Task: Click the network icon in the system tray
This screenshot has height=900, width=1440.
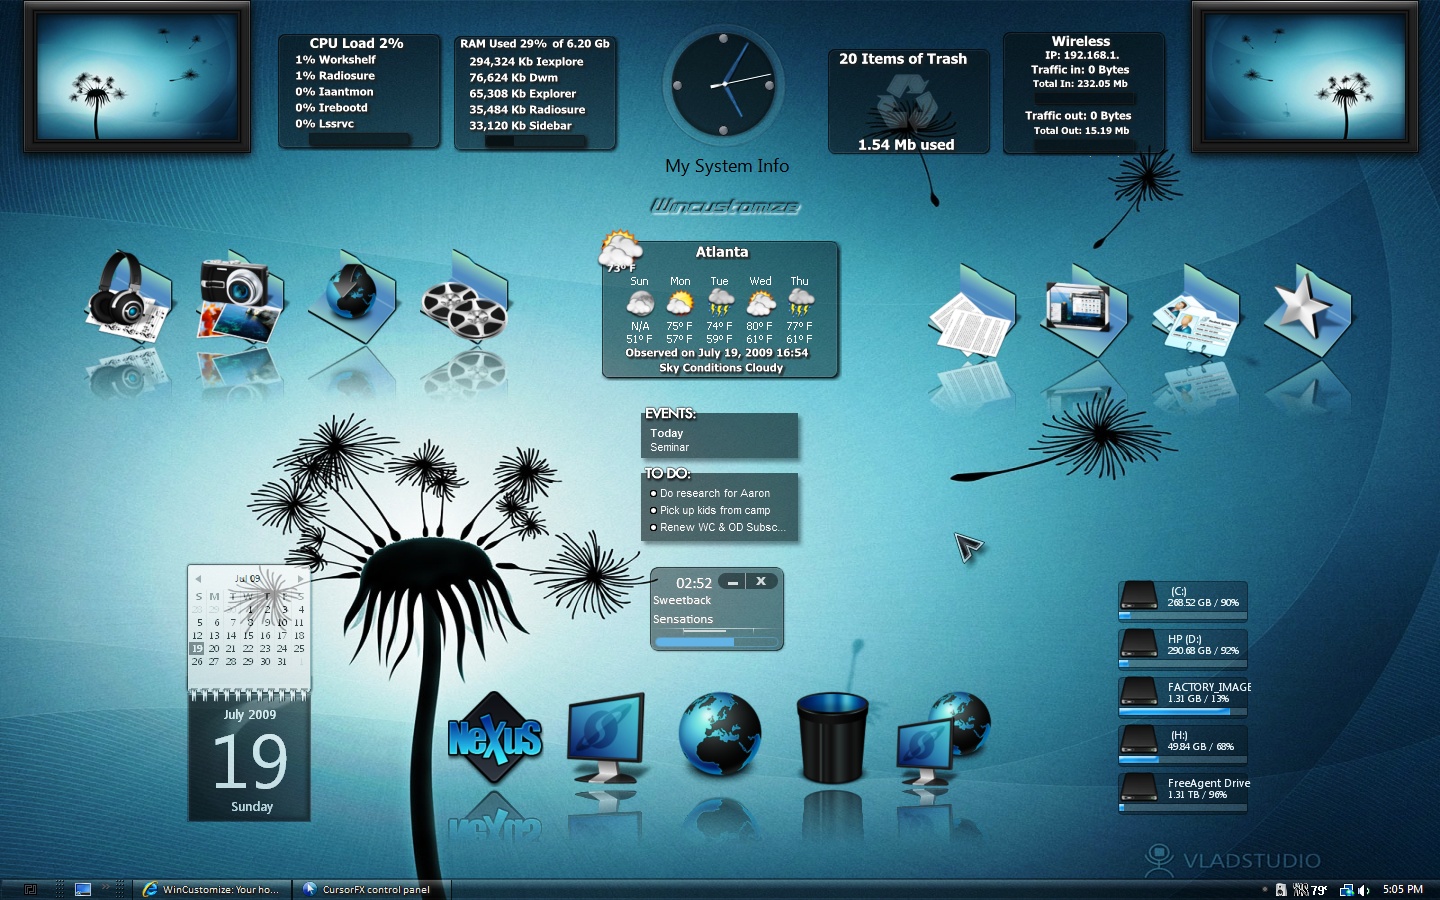Action: pos(1347,890)
